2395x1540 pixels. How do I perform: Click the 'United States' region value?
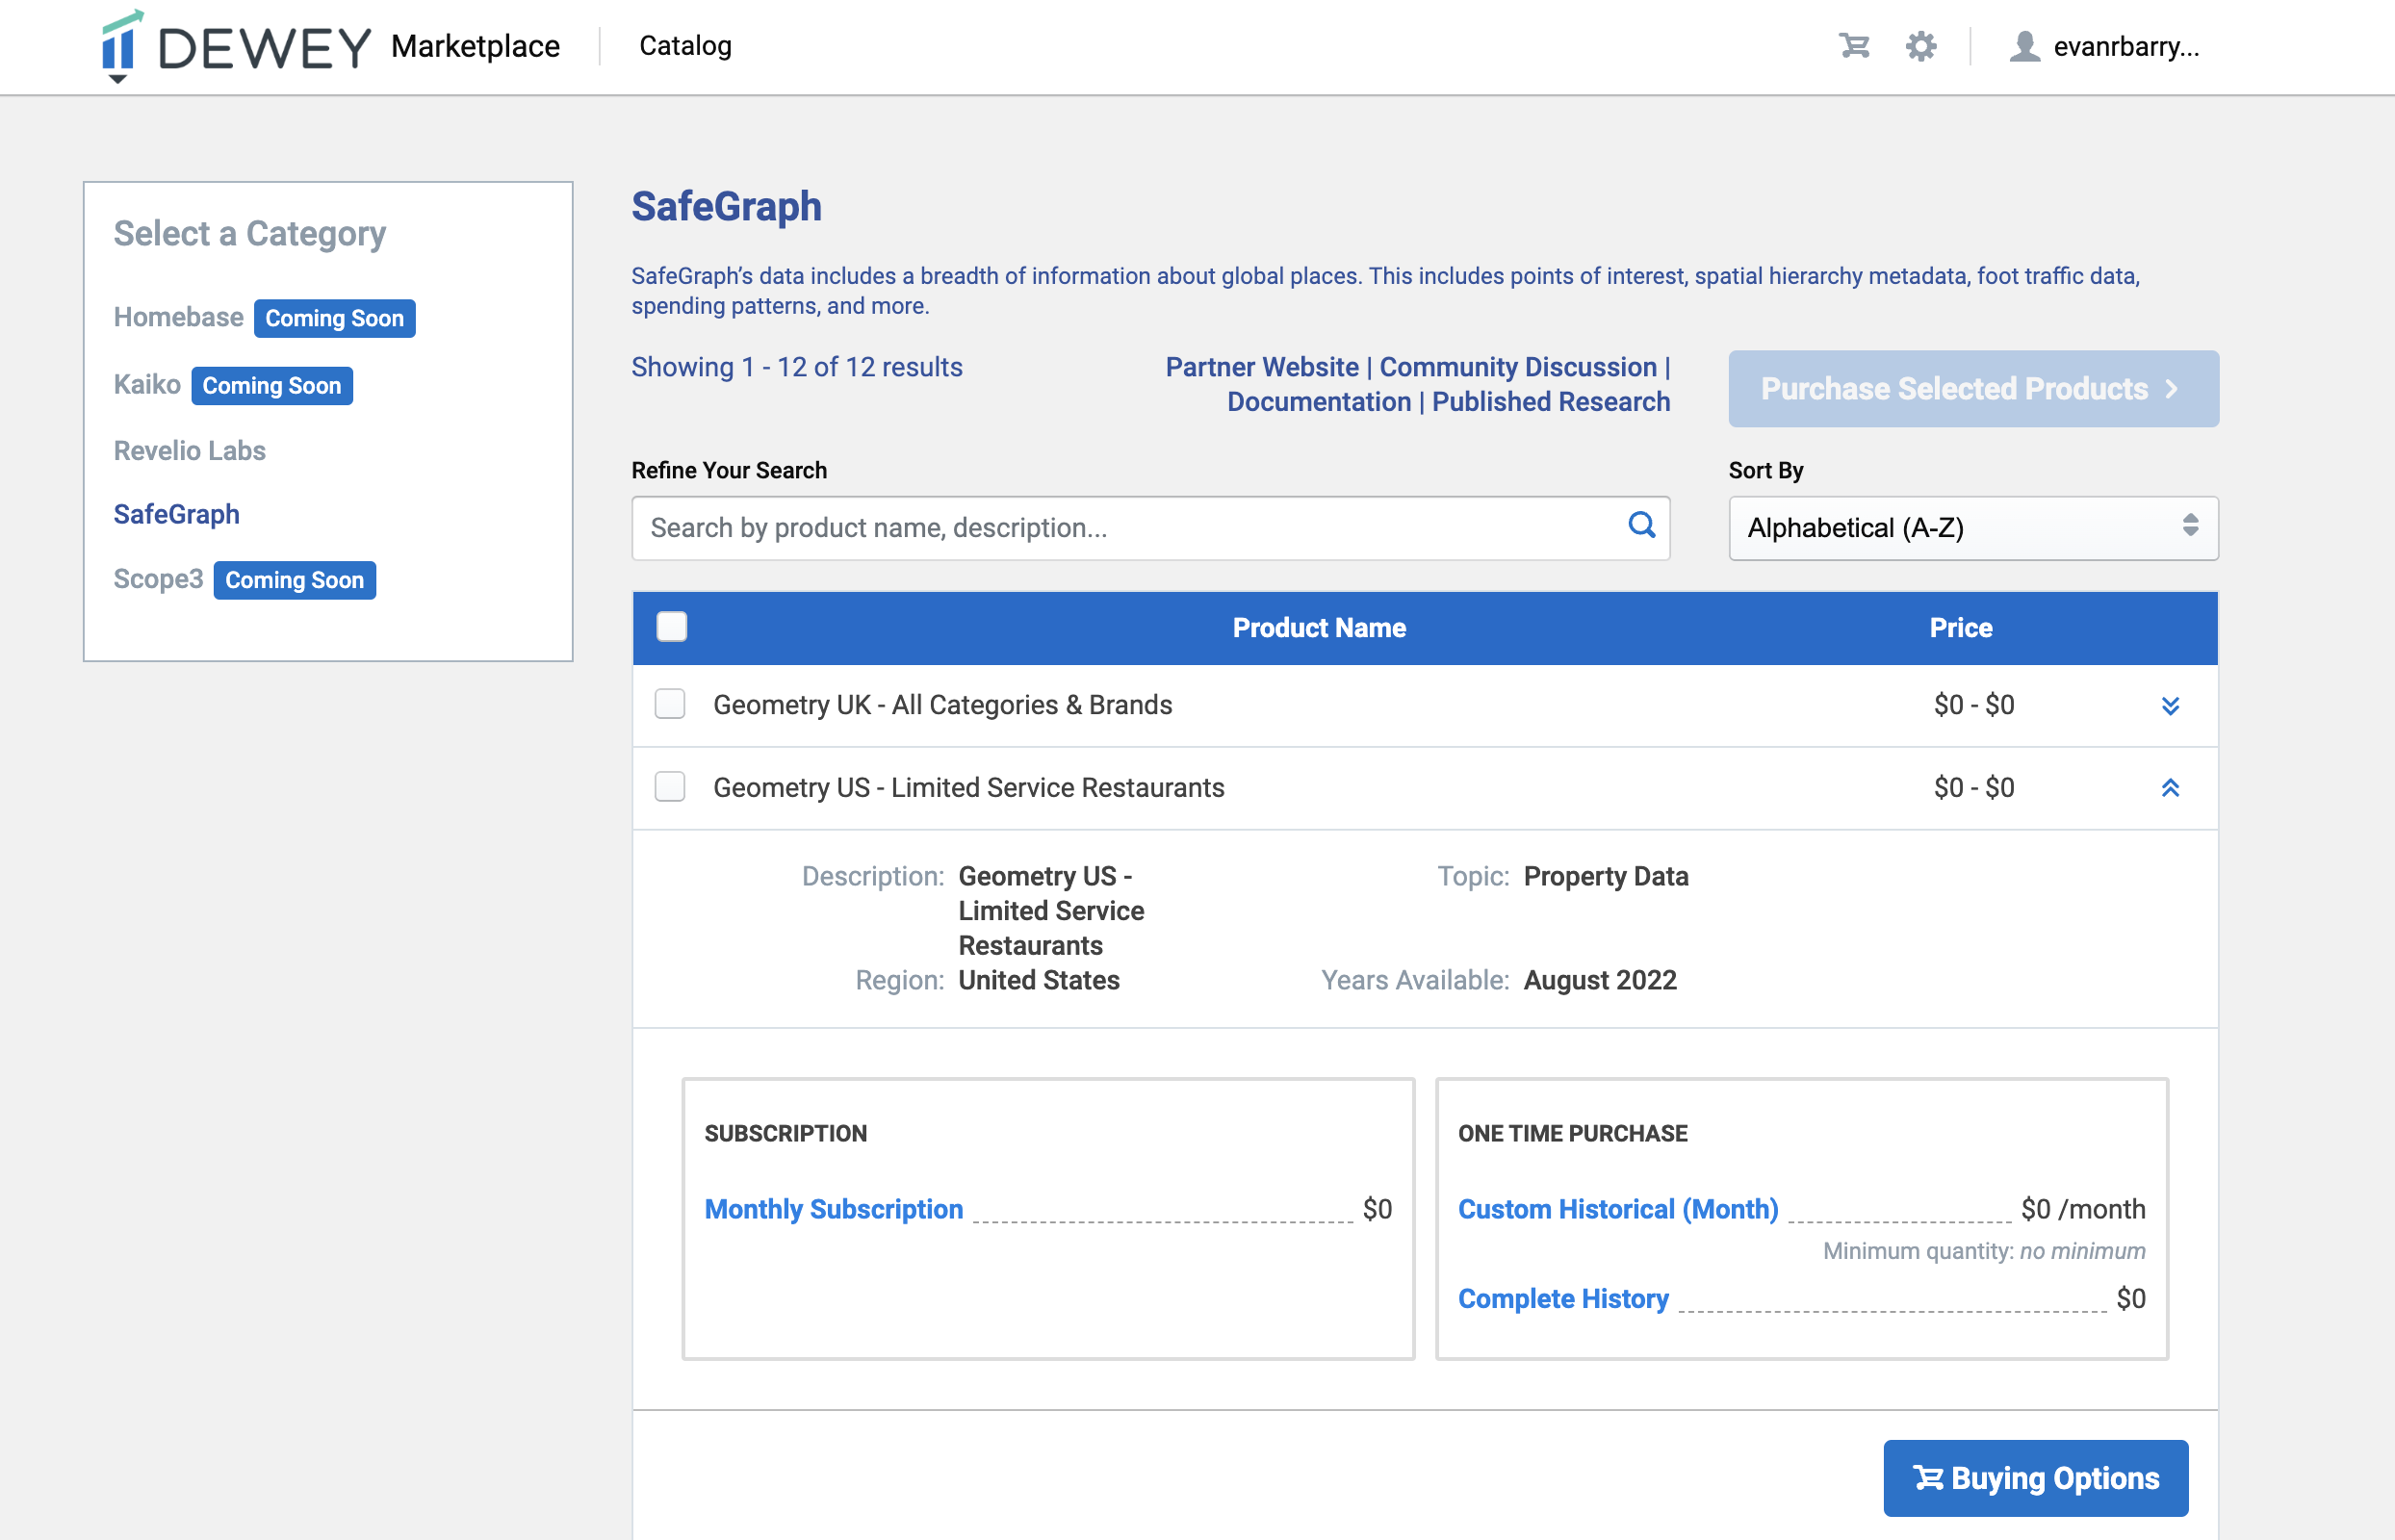pos(1038,980)
